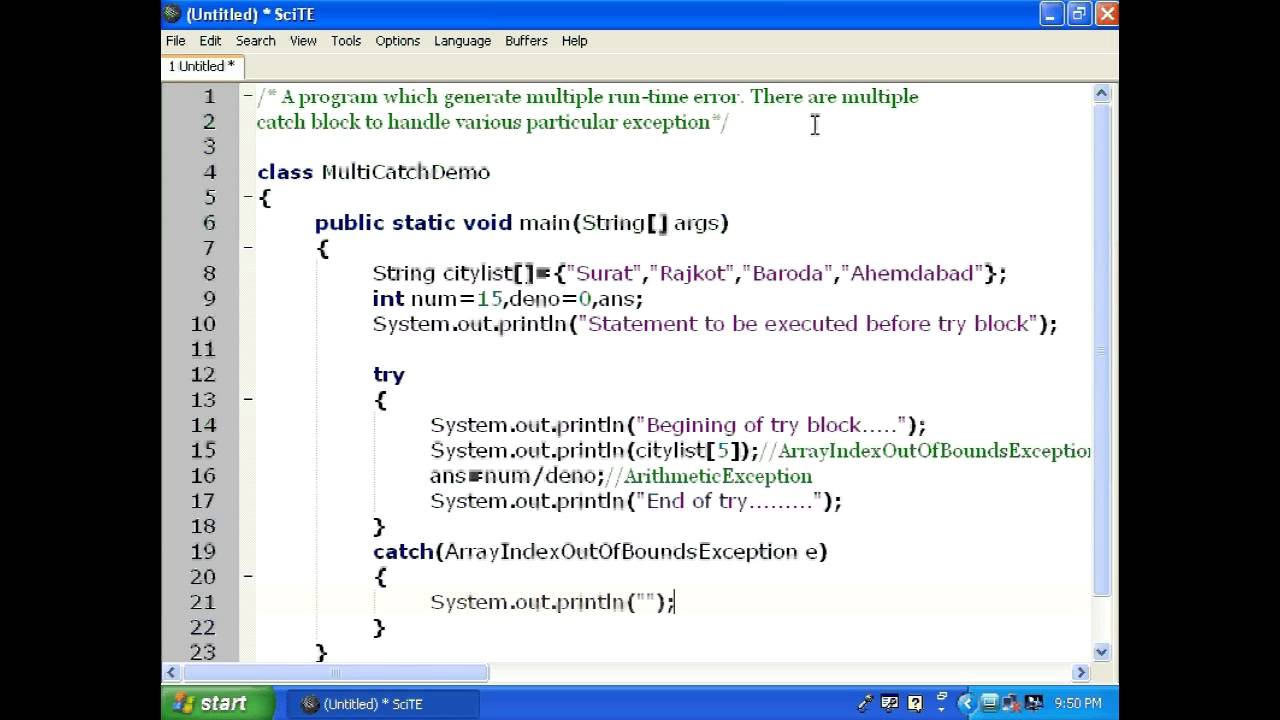Viewport: 1280px width, 720px height.
Task: Collapse the comment fold at line 1
Action: click(247, 96)
